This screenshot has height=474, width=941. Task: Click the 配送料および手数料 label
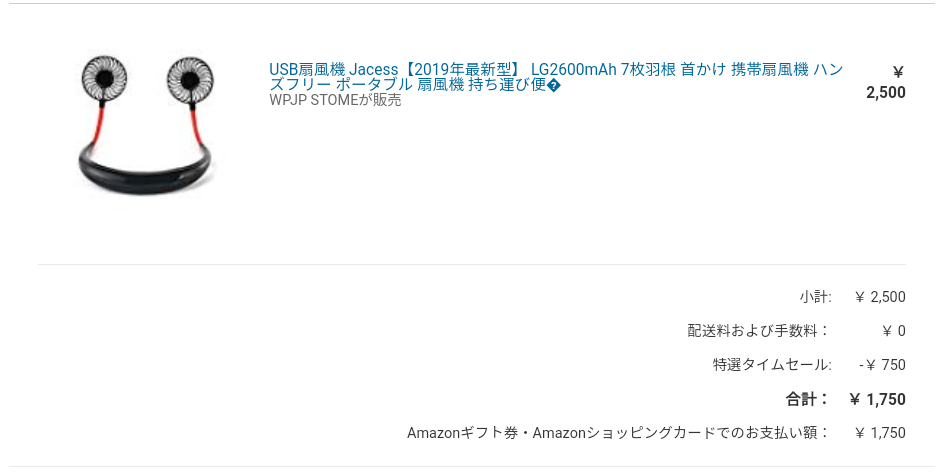coord(759,331)
